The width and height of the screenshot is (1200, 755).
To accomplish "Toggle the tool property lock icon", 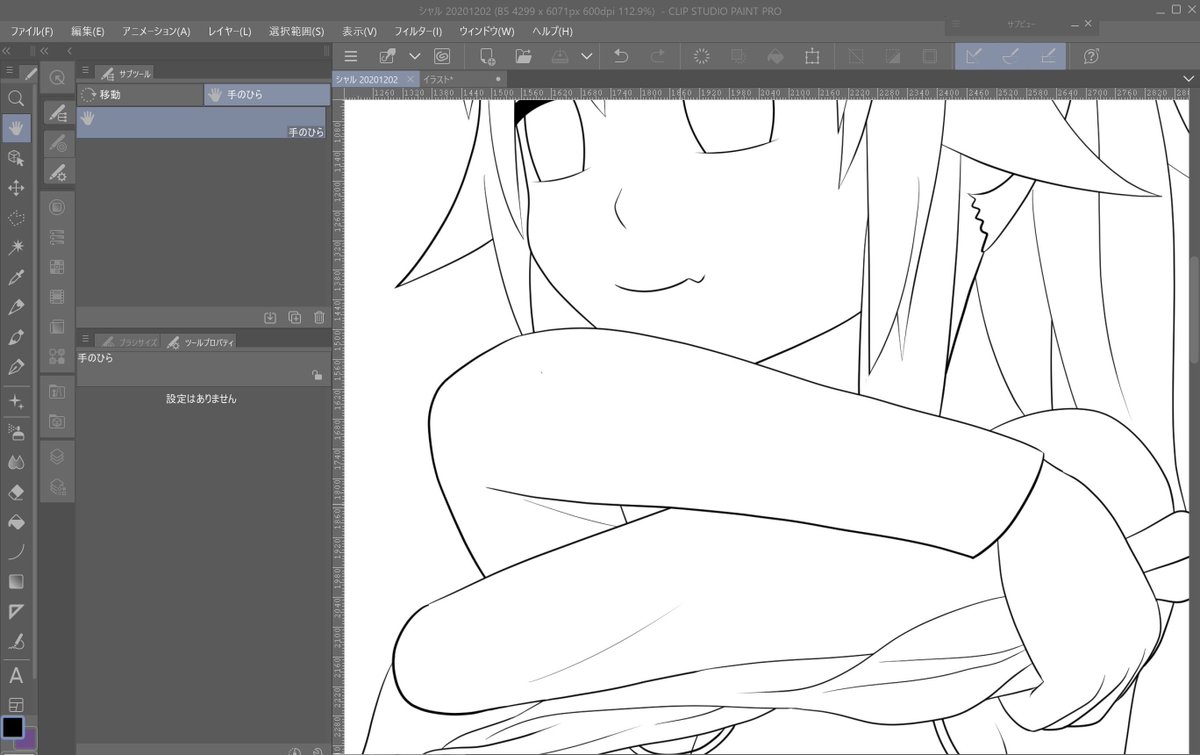I will coord(317,375).
